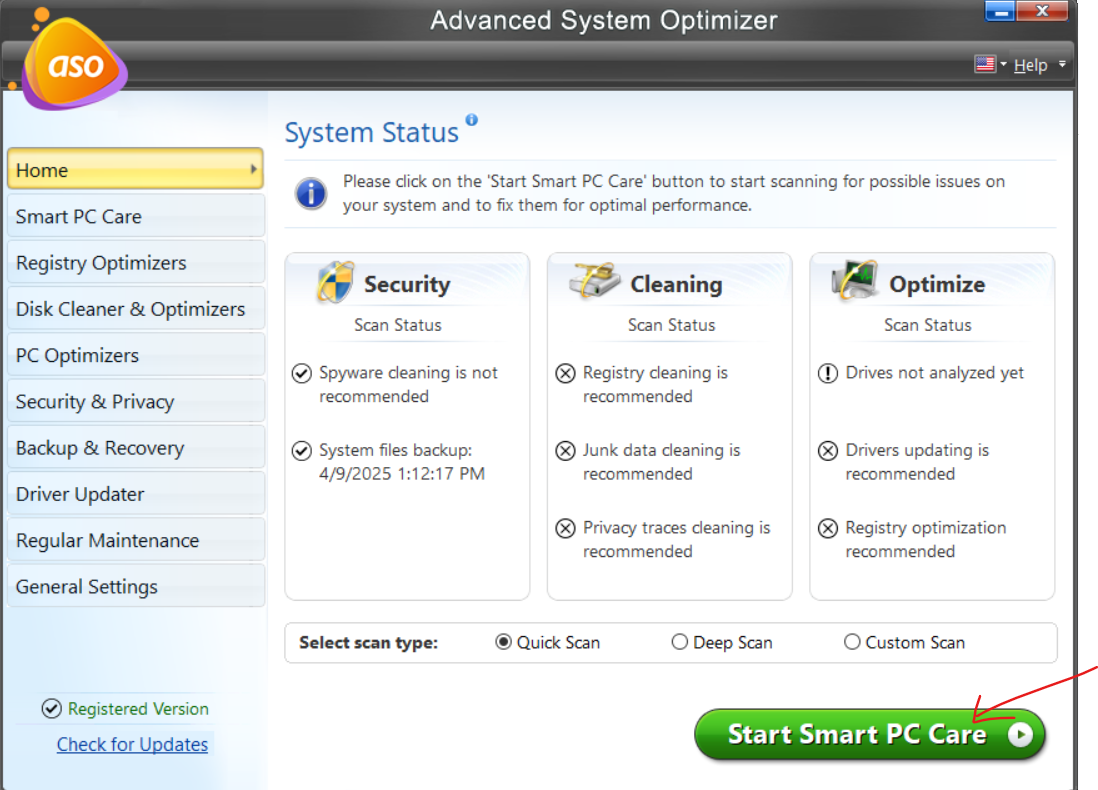Click the ASO application logo
Viewport: 1098px width, 790px height.
[74, 66]
